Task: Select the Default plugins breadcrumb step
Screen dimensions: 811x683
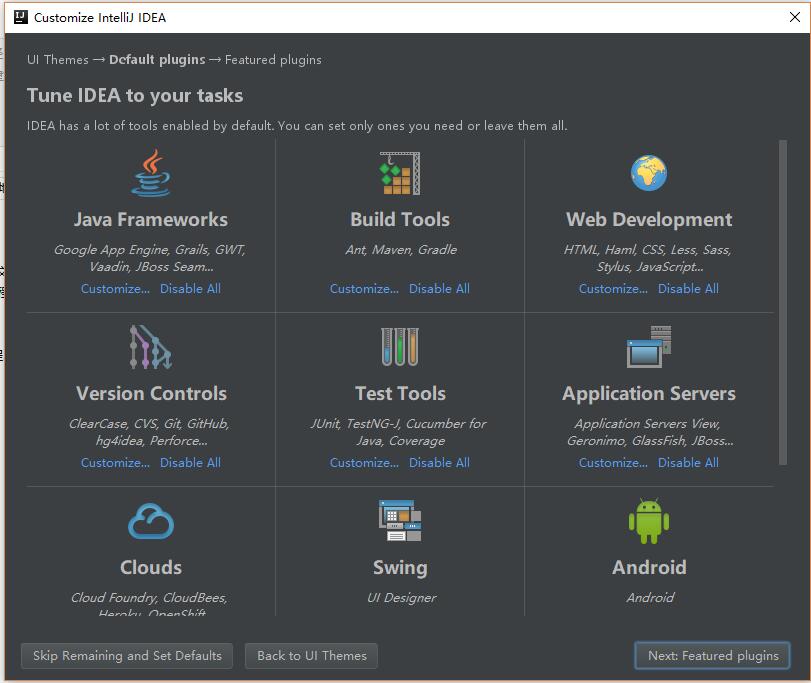Action: (157, 60)
